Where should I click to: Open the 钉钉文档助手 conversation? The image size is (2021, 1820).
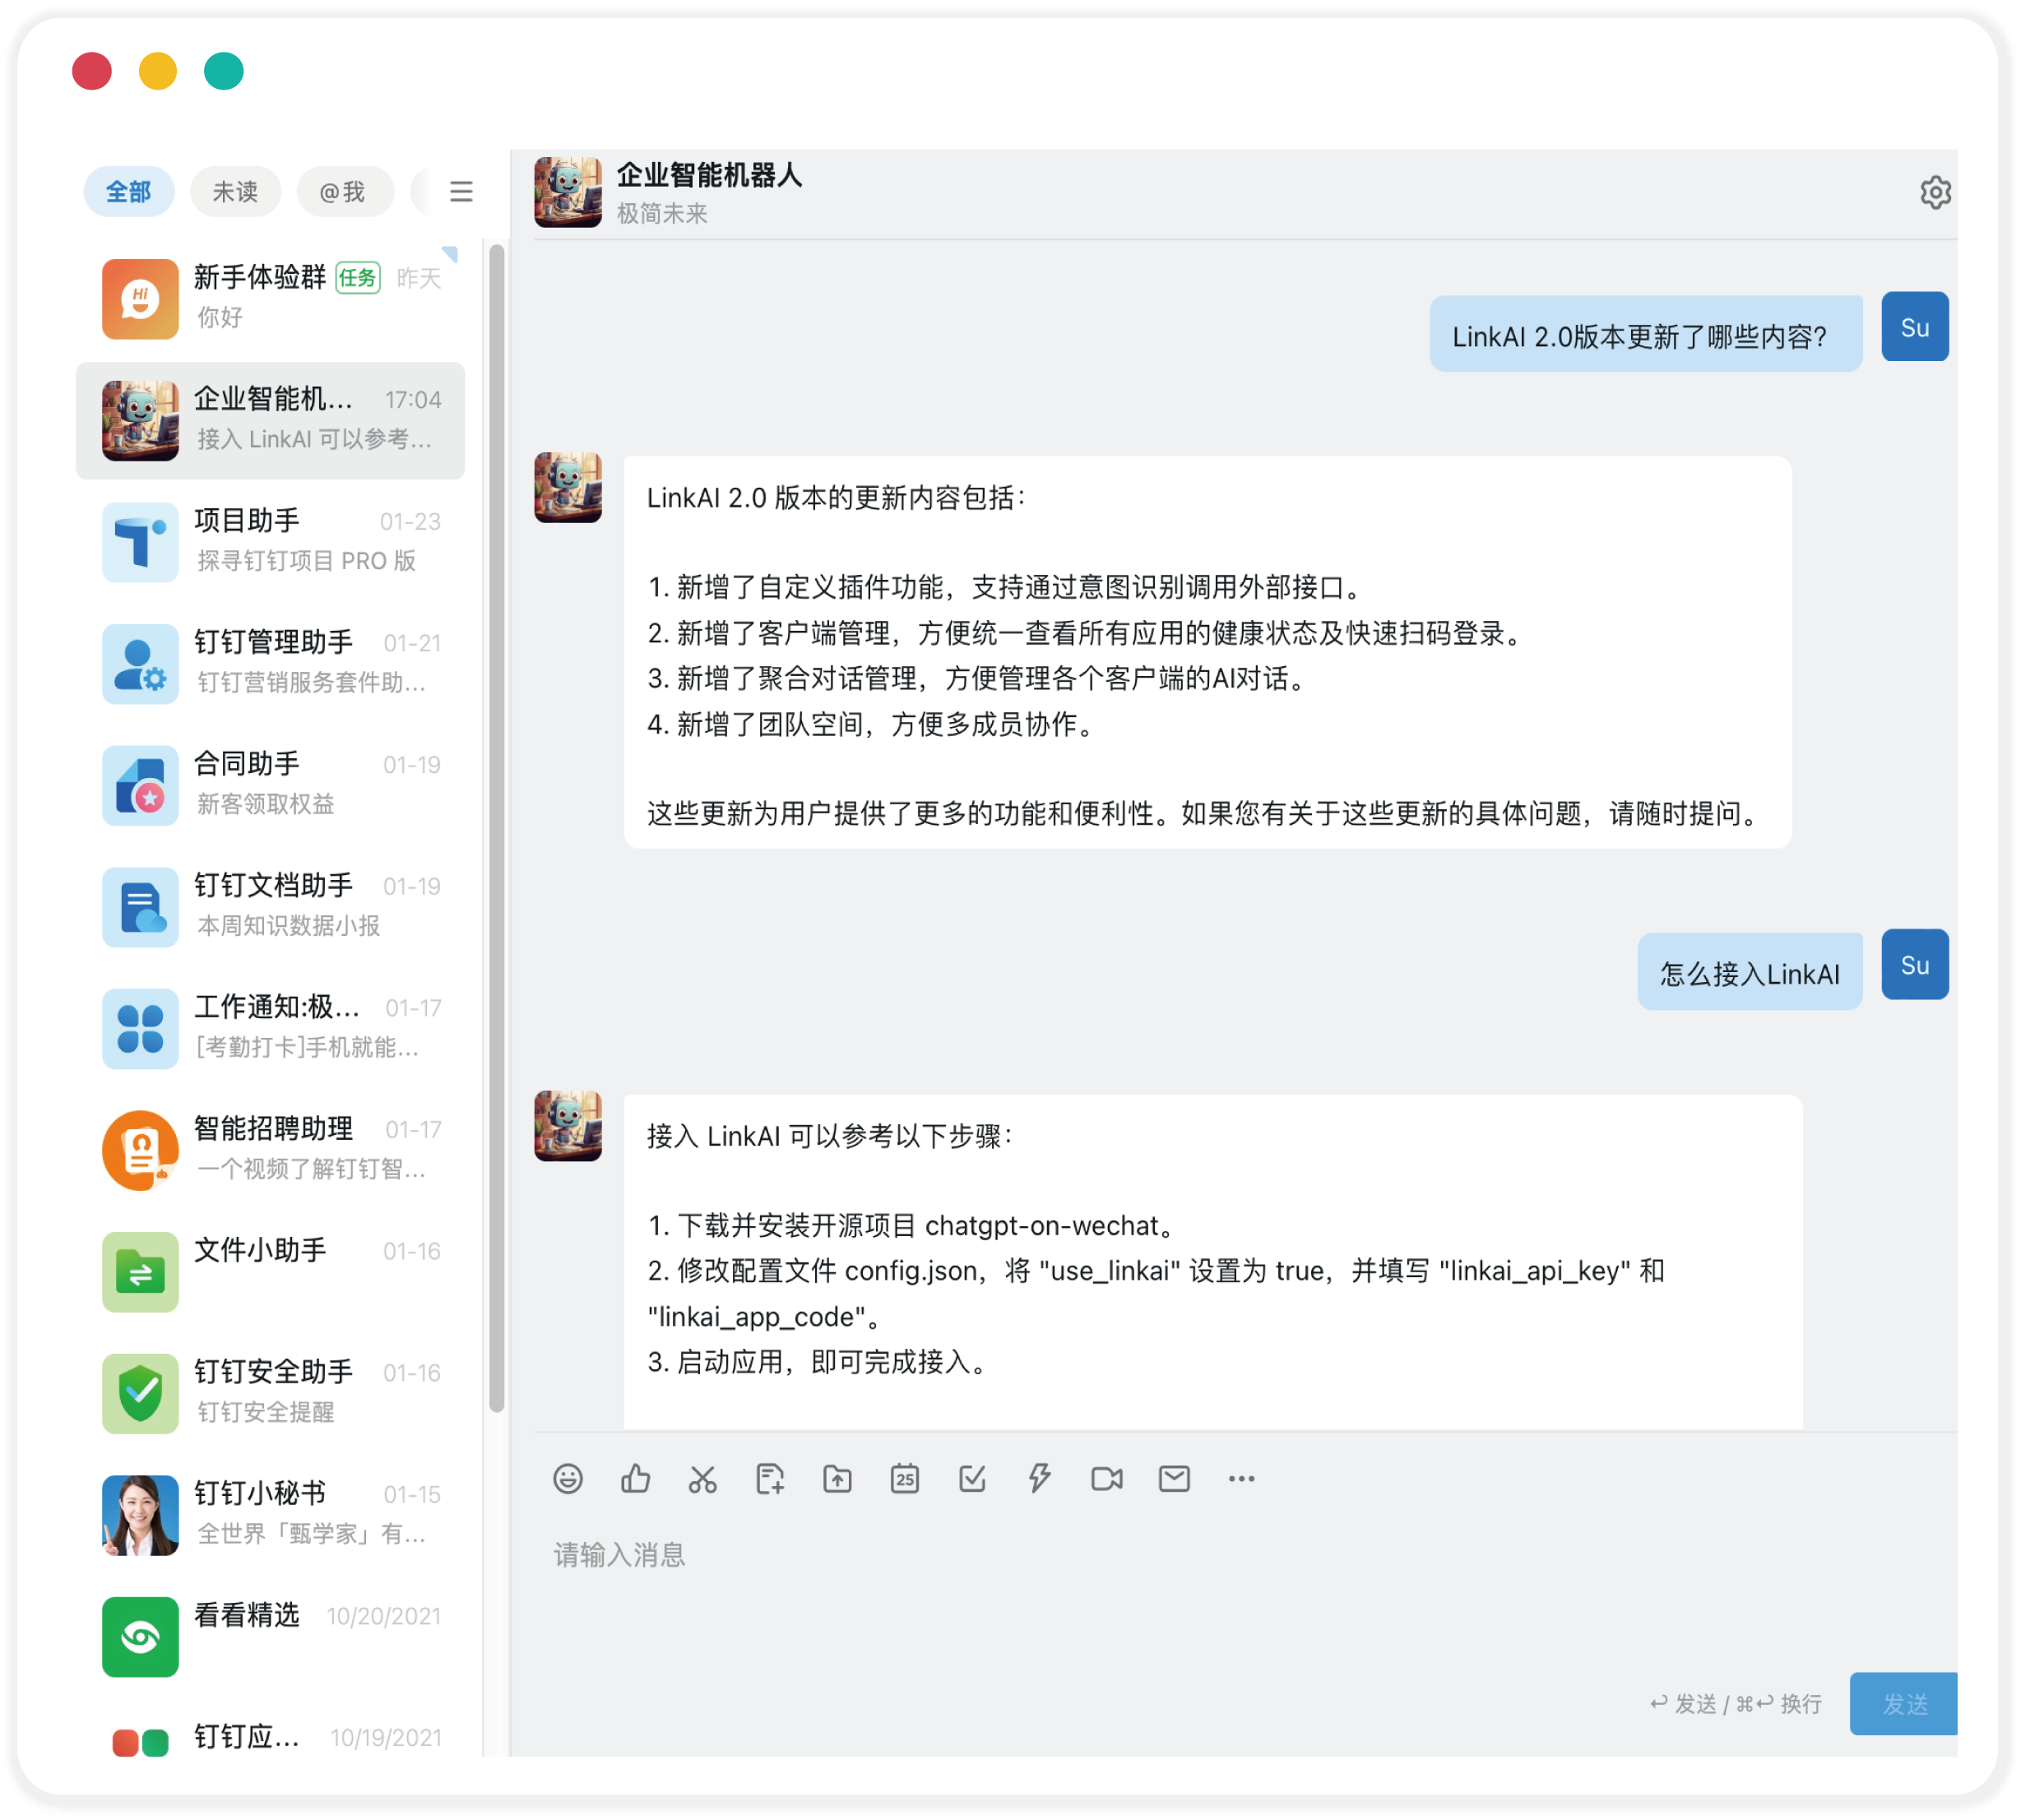pos(271,906)
